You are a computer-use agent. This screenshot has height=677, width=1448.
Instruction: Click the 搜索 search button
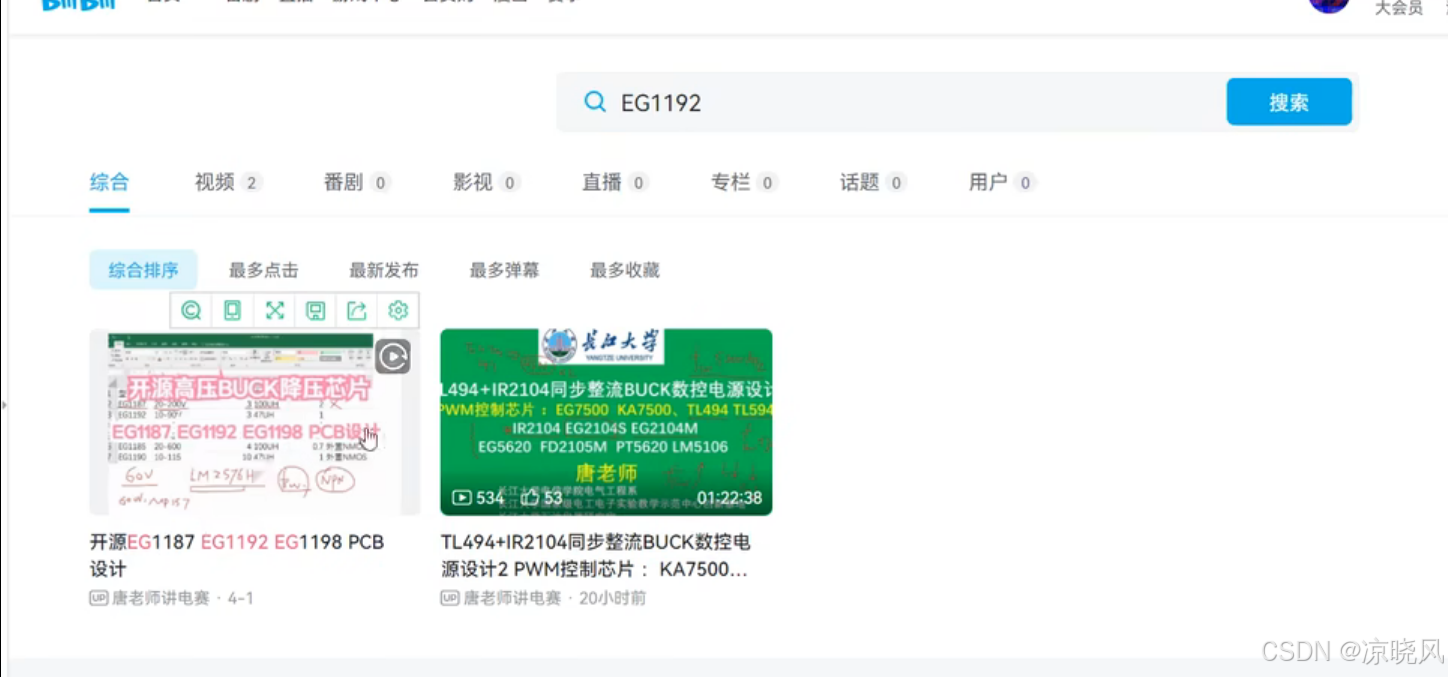click(1289, 102)
